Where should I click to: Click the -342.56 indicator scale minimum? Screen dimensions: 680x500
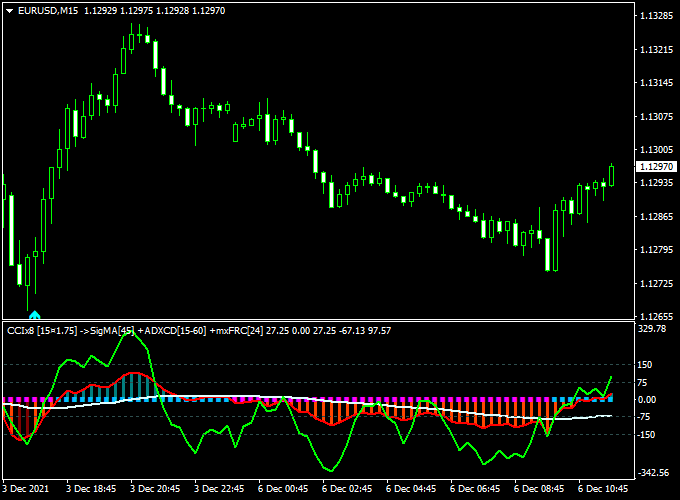point(654,472)
